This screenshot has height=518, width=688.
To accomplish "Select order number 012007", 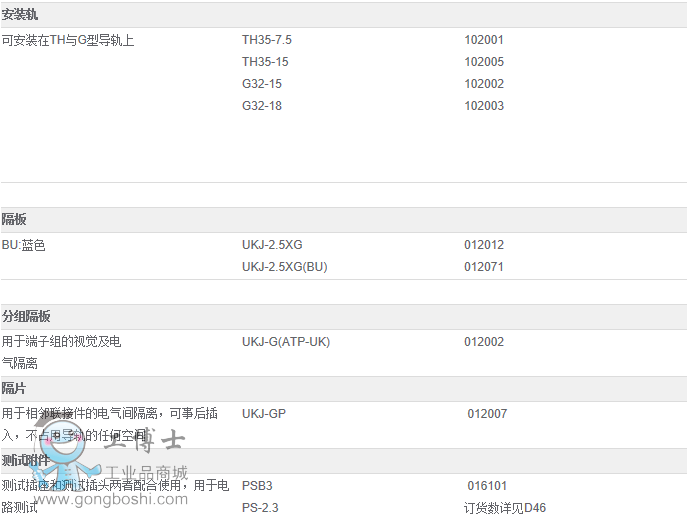I will tap(487, 414).
